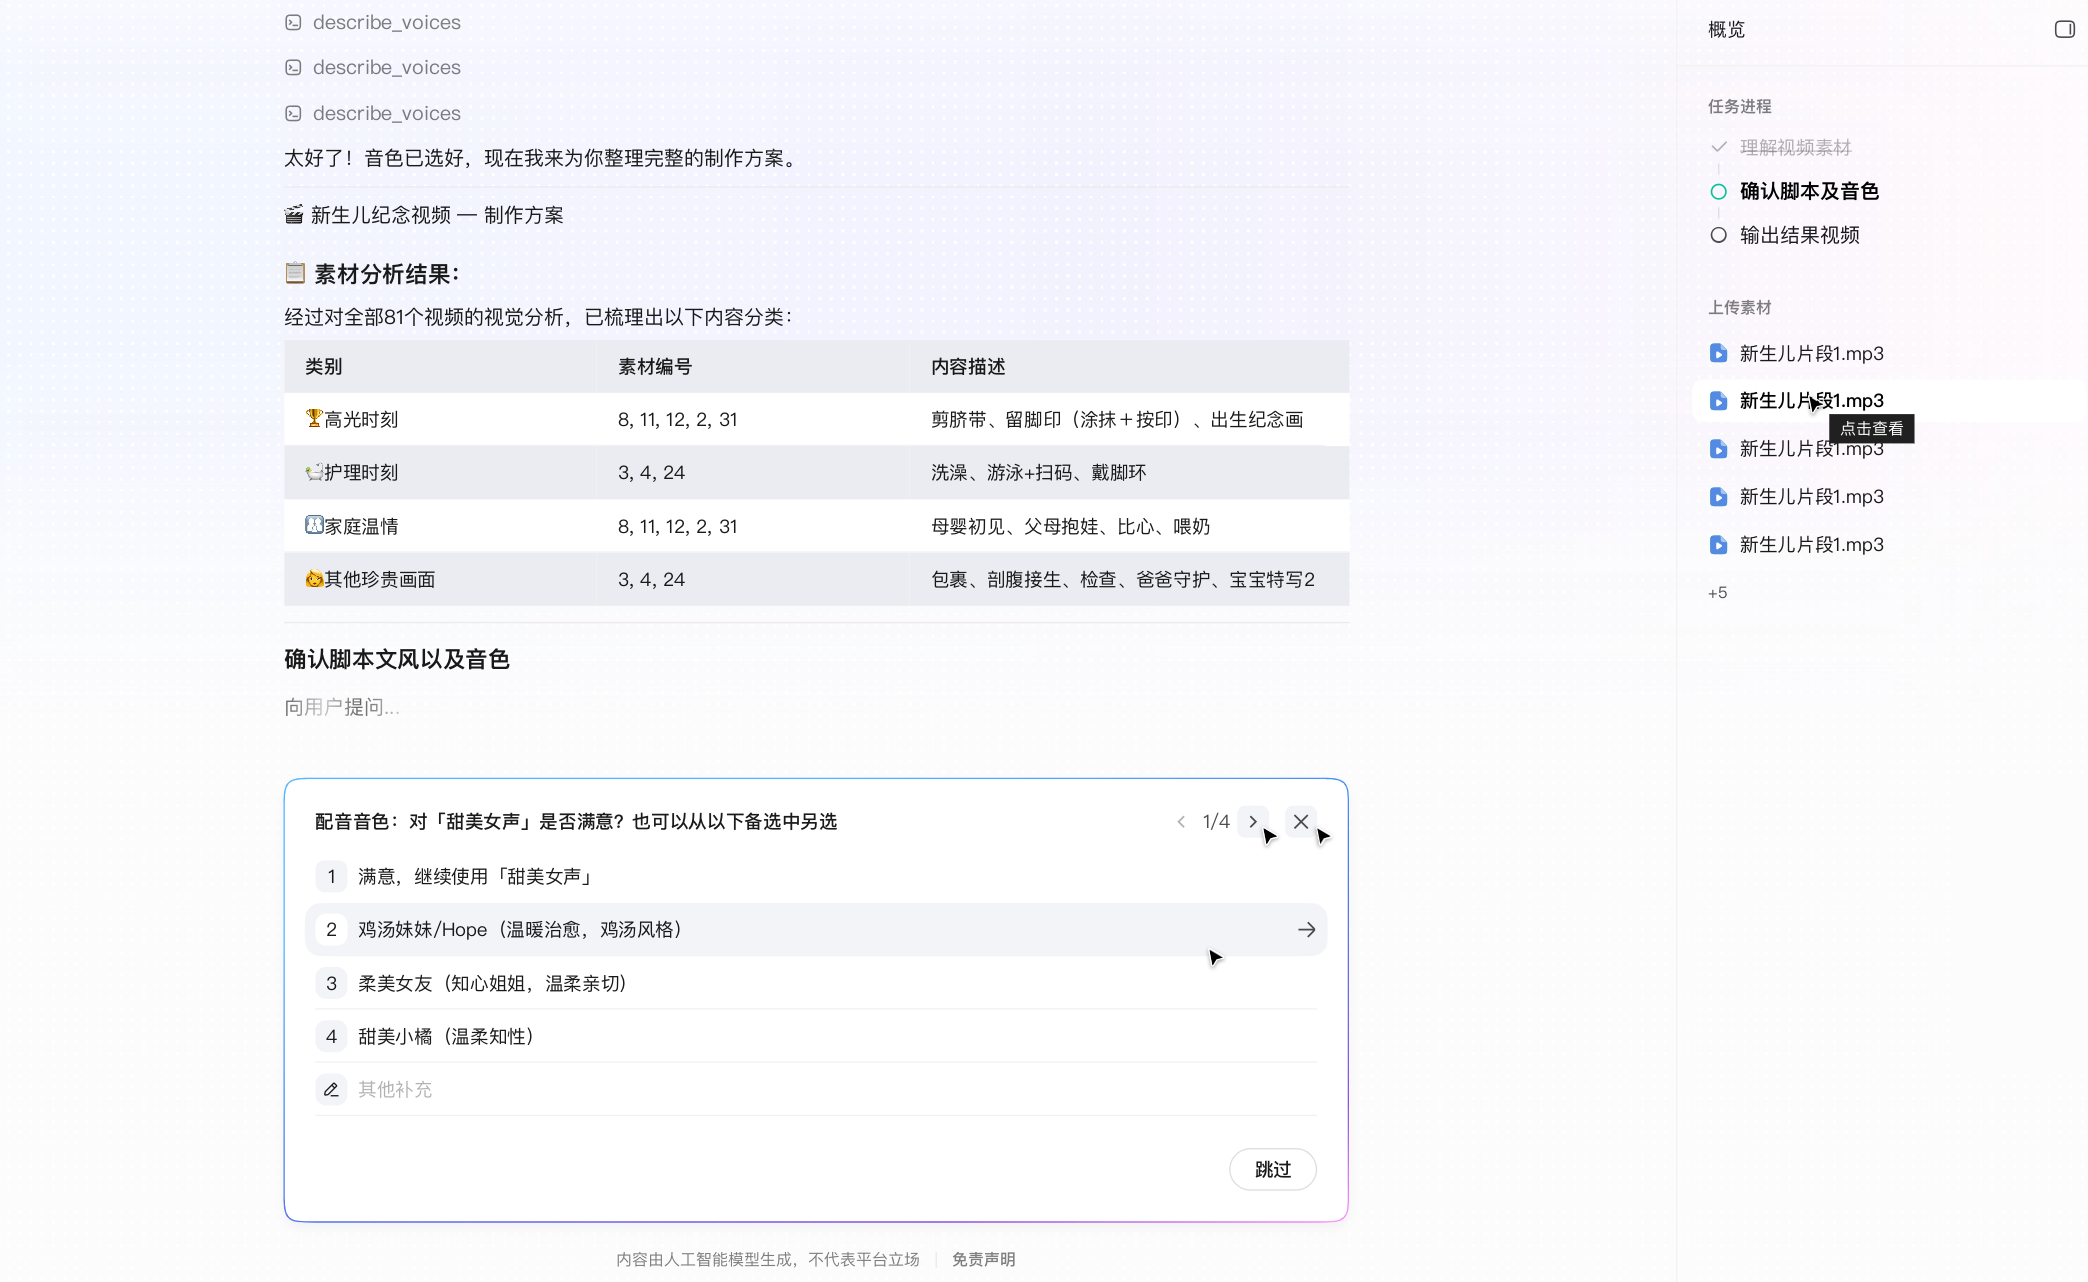Image resolution: width=2088 pixels, height=1282 pixels.
Task: Click the icon in 护理时刻 row
Action: click(314, 471)
